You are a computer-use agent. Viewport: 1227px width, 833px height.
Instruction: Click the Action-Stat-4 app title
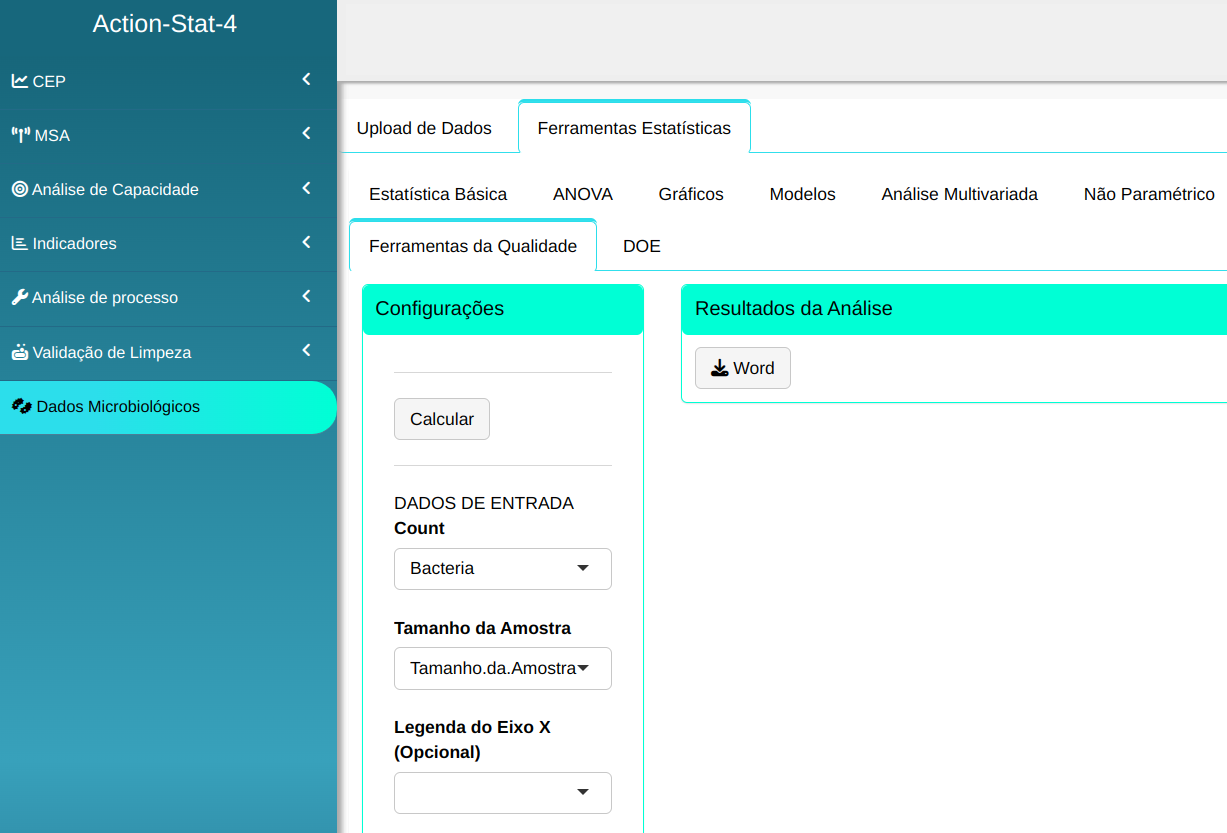[x=165, y=24]
